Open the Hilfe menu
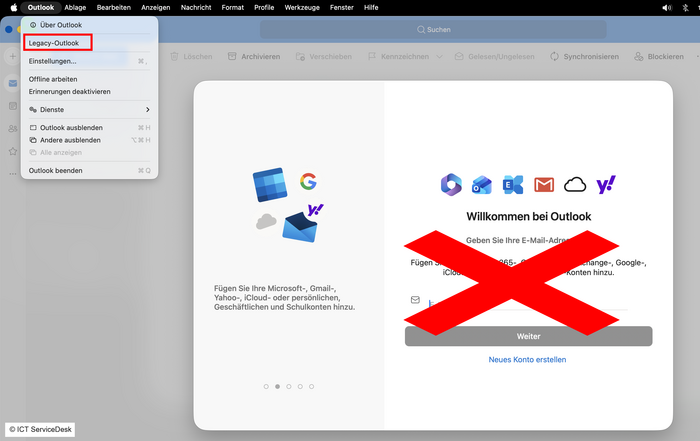700x441 pixels. pos(371,8)
